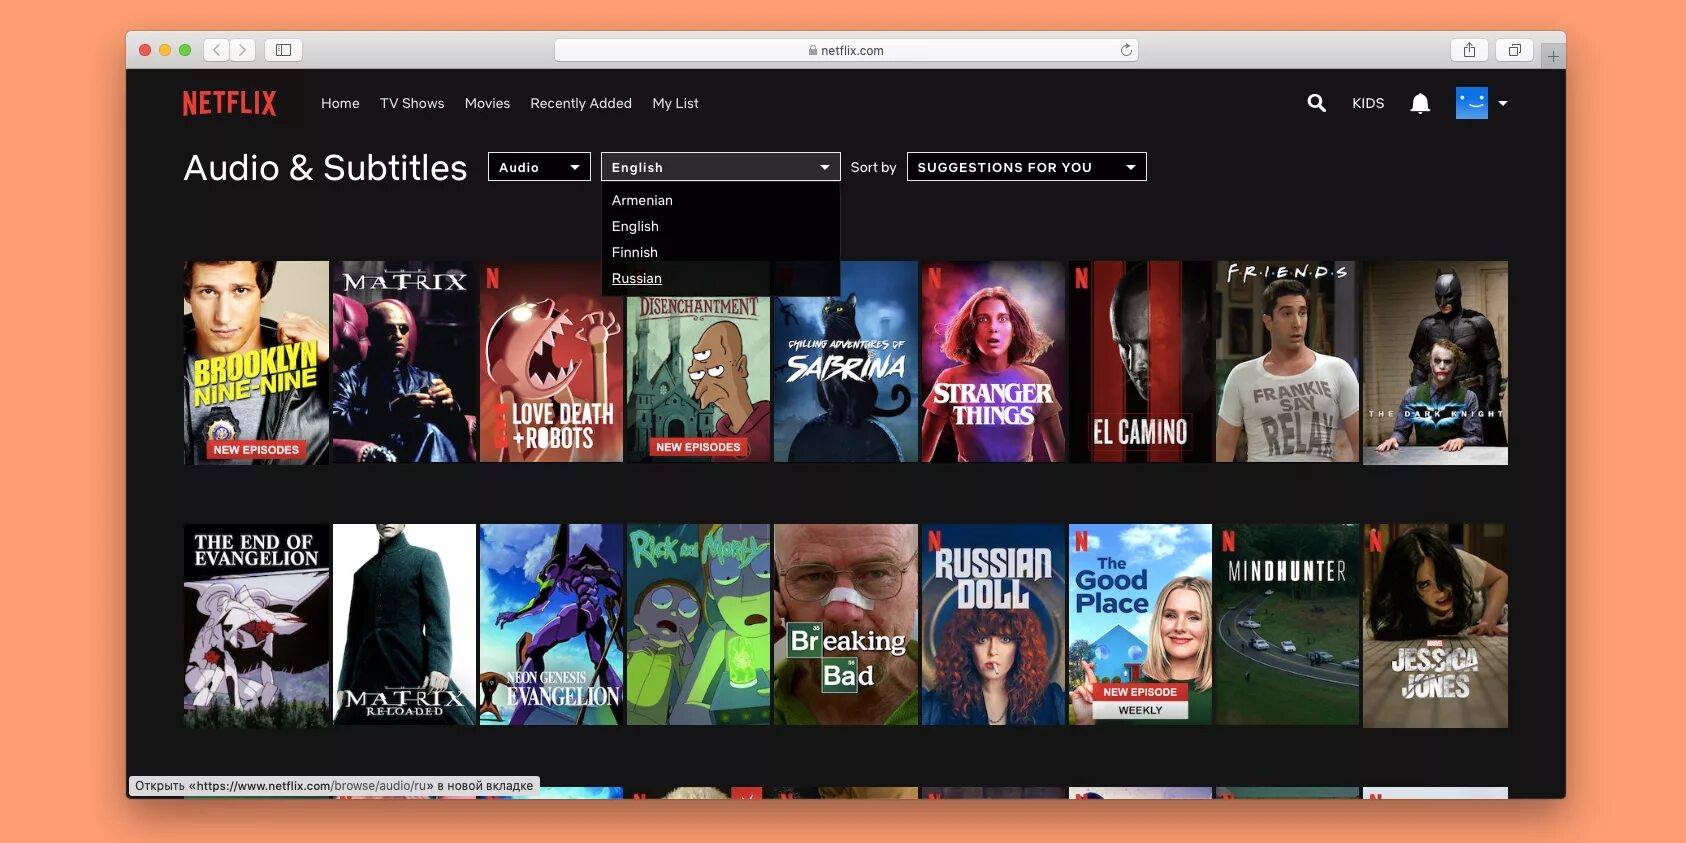Screen dimensions: 1686x843
Task: Open Stranger Things poster
Action: pyautogui.click(x=993, y=362)
